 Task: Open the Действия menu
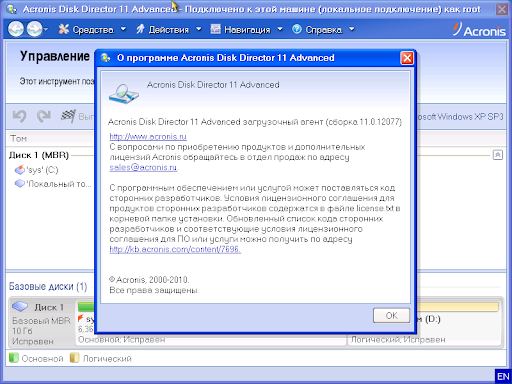[169, 30]
